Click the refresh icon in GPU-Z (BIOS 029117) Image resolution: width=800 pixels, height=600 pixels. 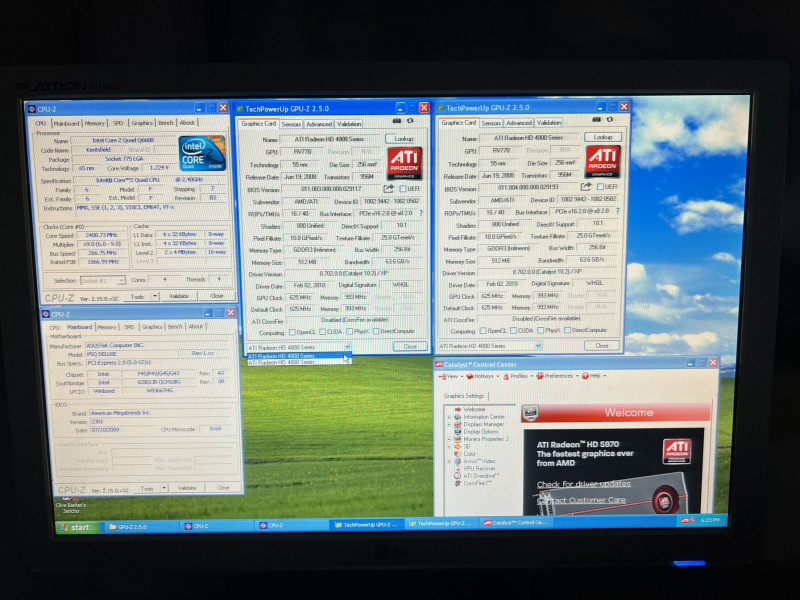pyautogui.click(x=410, y=121)
